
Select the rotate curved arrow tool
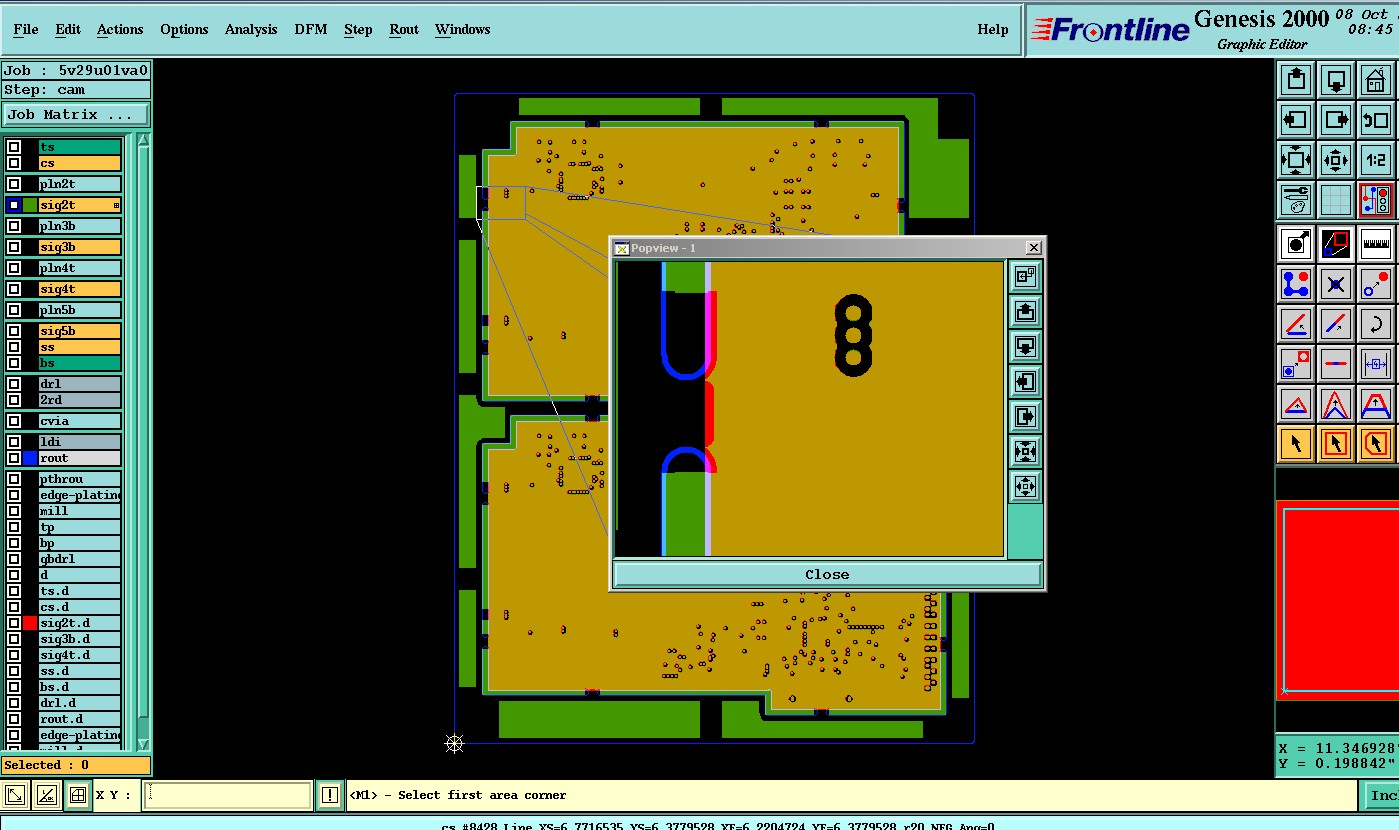point(1376,324)
